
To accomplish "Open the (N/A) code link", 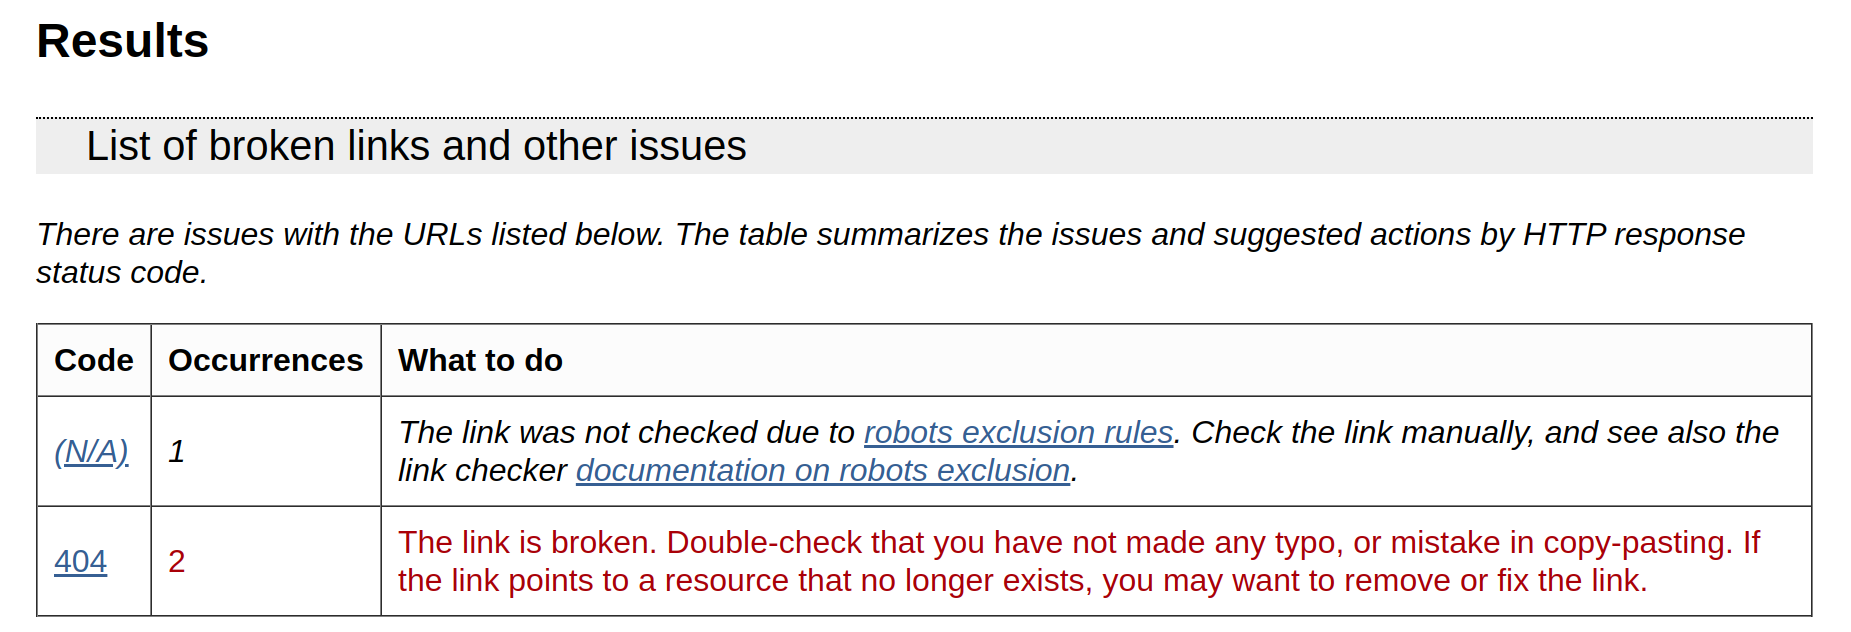I will click(91, 452).
